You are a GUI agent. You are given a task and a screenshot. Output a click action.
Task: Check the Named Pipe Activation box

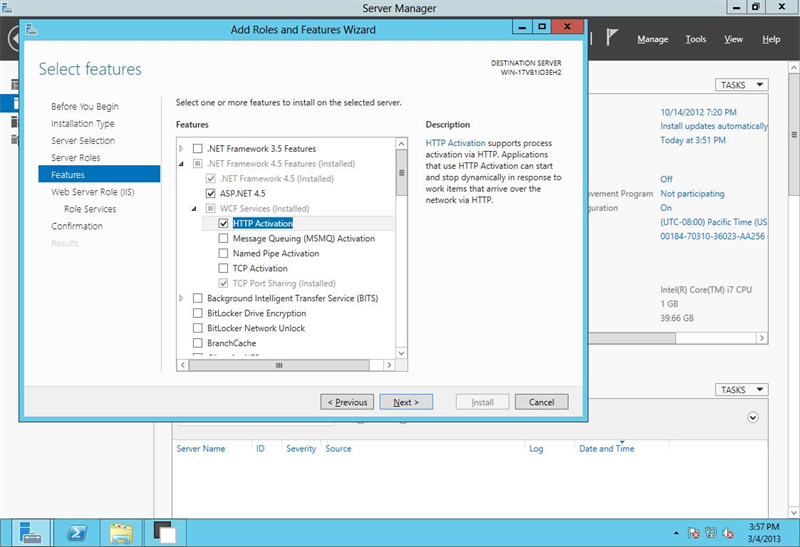(223, 253)
